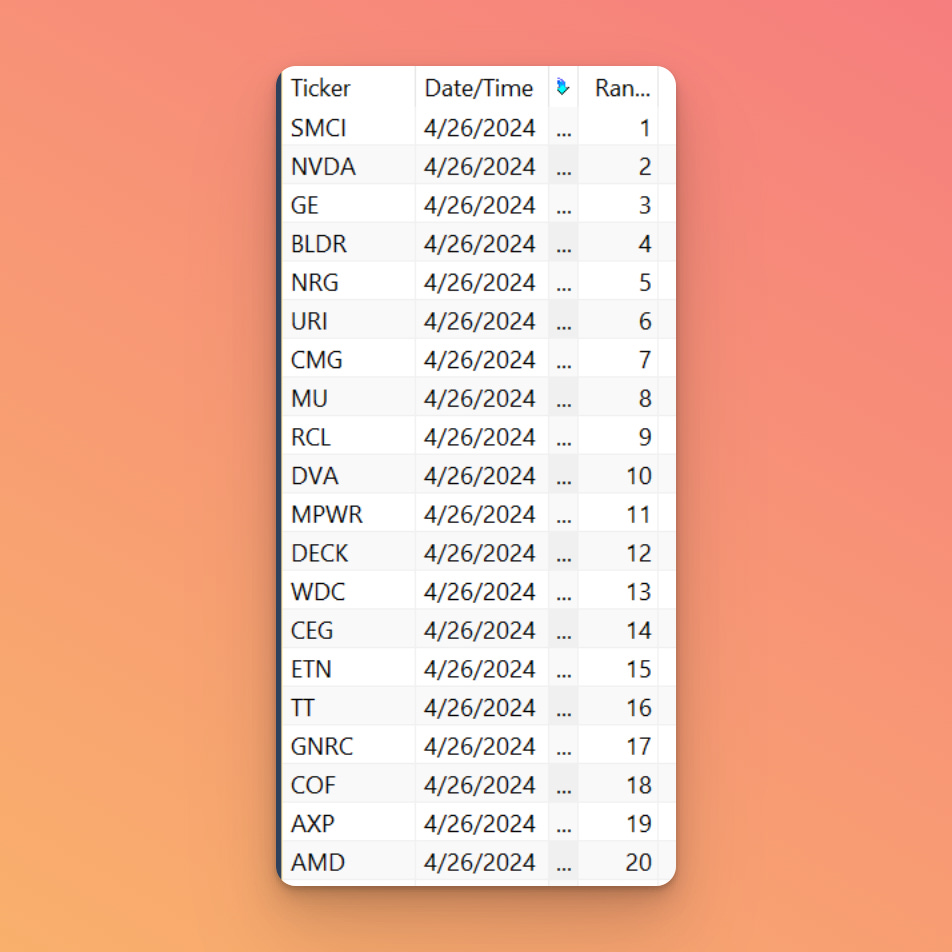This screenshot has width=952, height=952.
Task: Click the ellipsis cell in the RCL row
Action: pos(563,437)
